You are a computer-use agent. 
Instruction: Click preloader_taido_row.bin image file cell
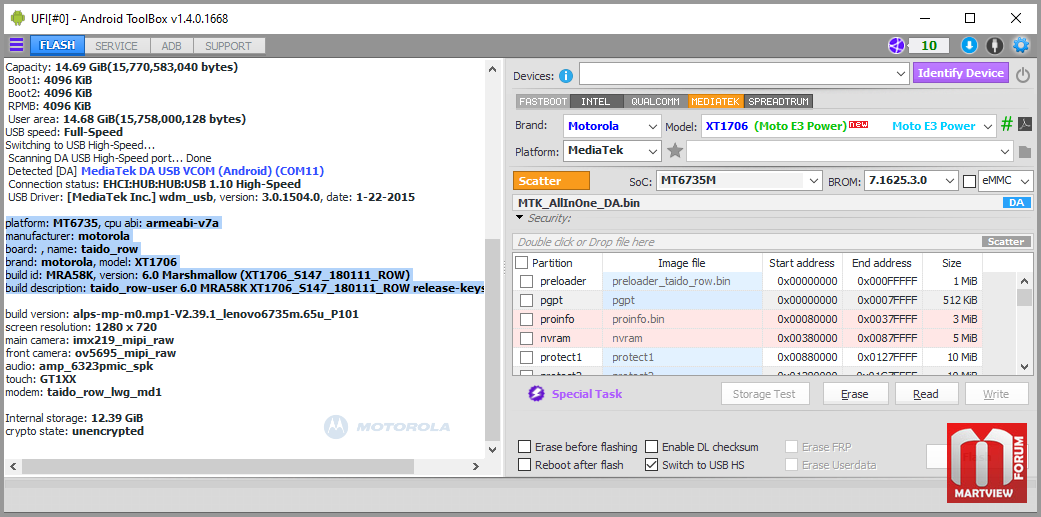click(x=682, y=281)
